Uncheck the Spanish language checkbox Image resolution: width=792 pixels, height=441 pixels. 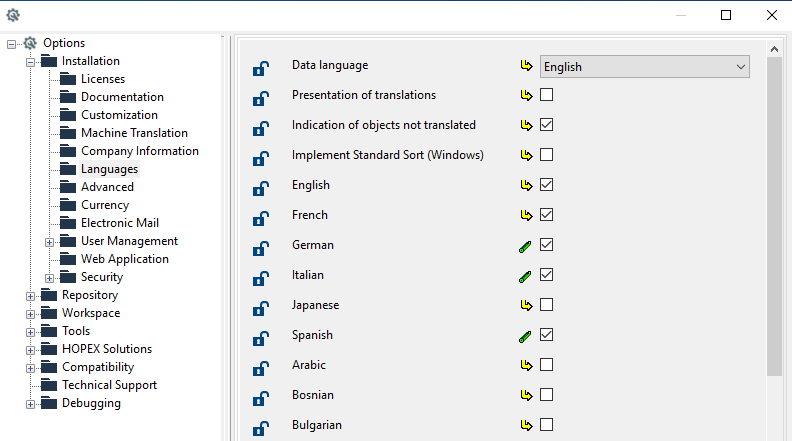click(x=547, y=334)
